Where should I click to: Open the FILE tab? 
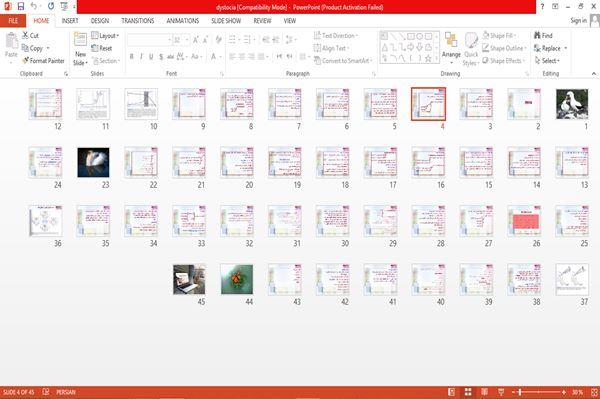pyautogui.click(x=13, y=21)
